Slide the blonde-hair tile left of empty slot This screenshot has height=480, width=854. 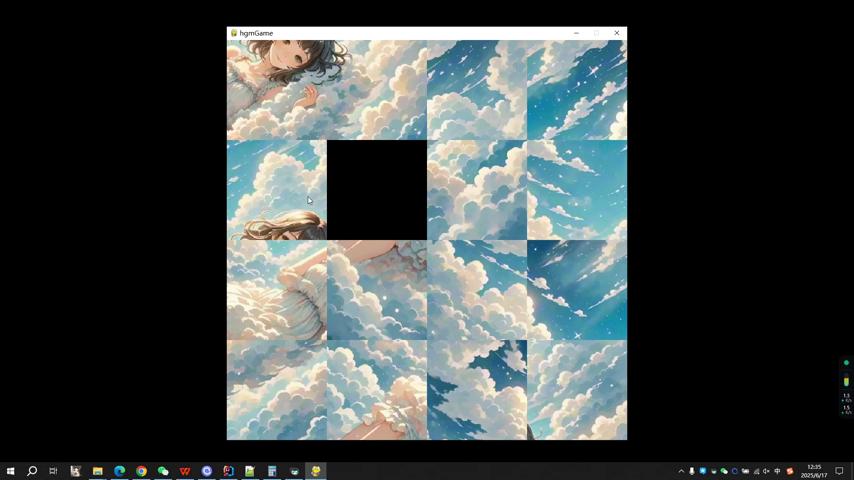click(x=277, y=190)
